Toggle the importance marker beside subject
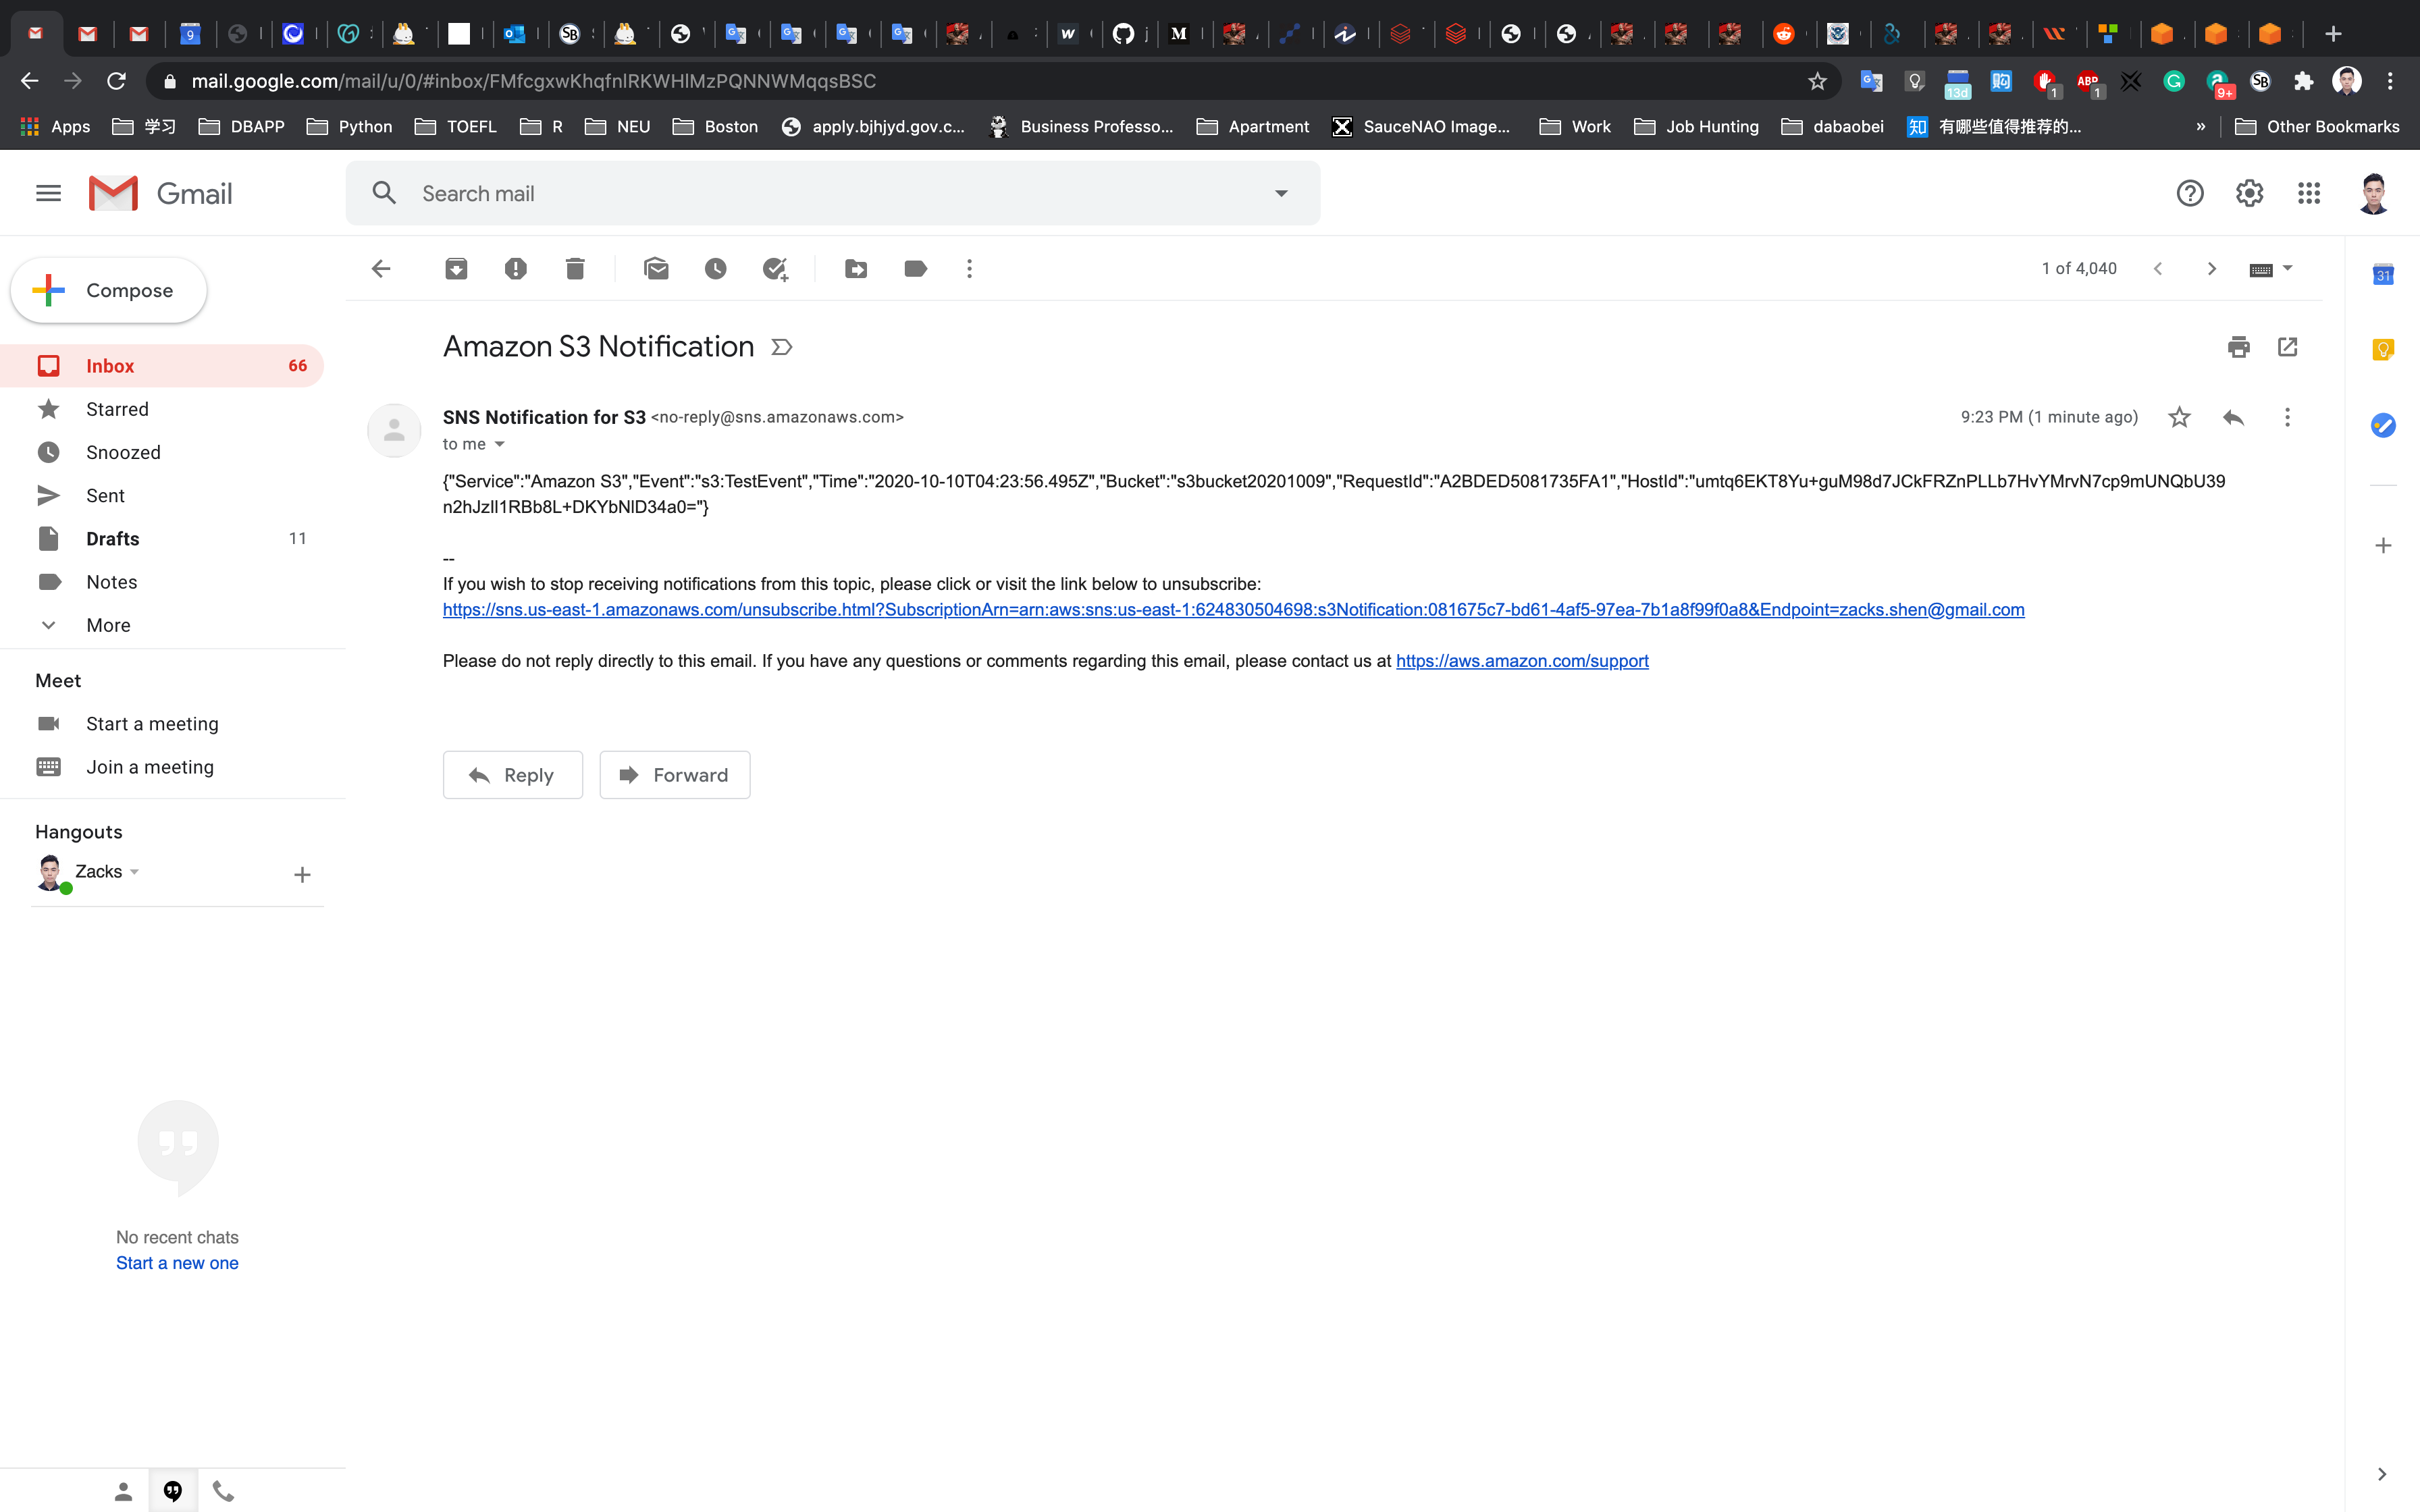The image size is (2420, 1512). [x=782, y=347]
